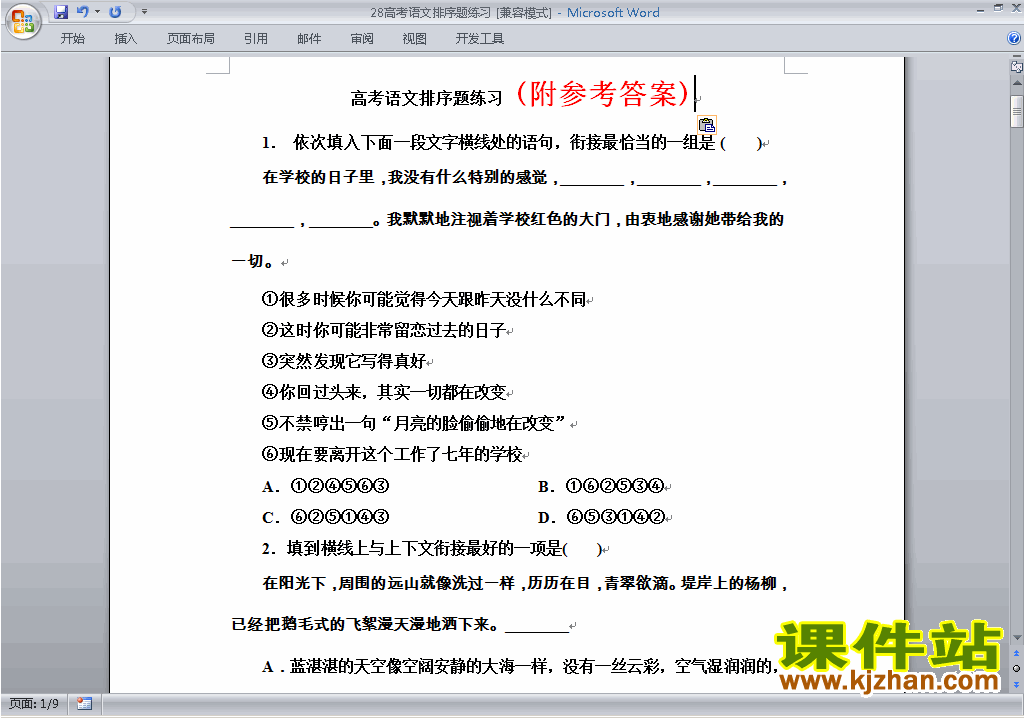Toggle the ruler view icon above scrollbar
The width and height of the screenshot is (1024, 718).
[x=1016, y=67]
